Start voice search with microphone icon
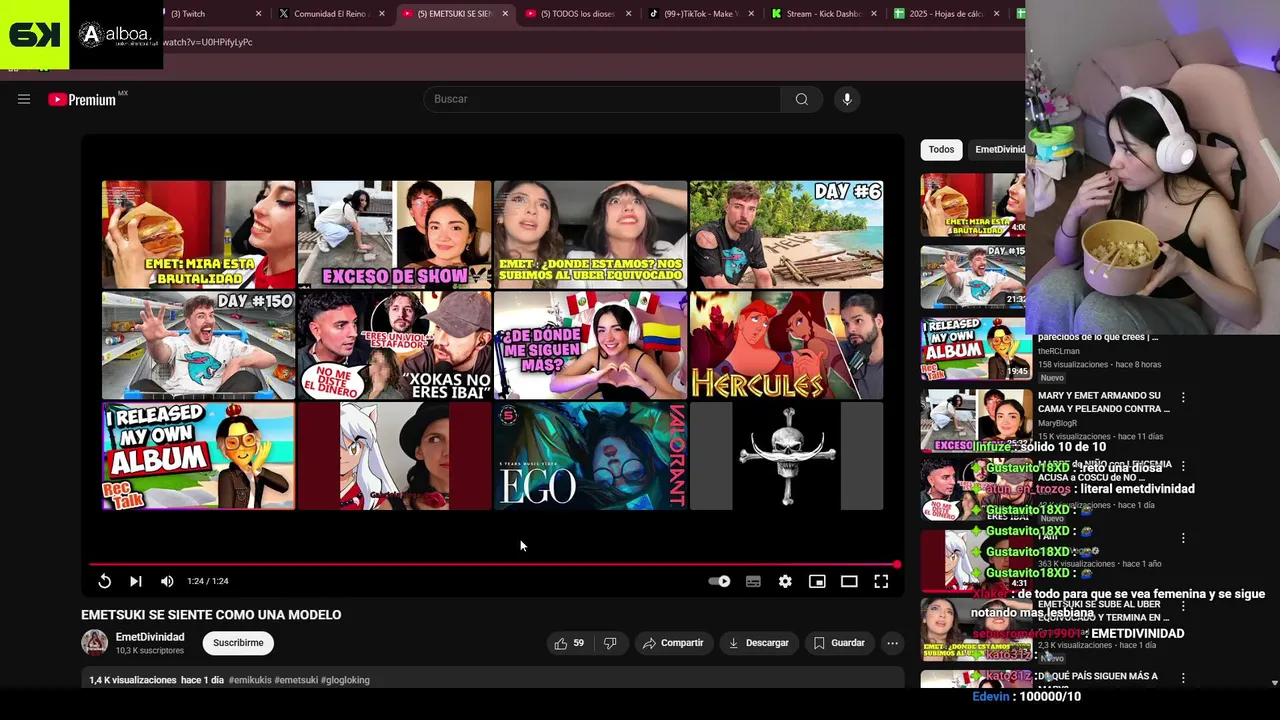Image resolution: width=1280 pixels, height=720 pixels. 847,99
